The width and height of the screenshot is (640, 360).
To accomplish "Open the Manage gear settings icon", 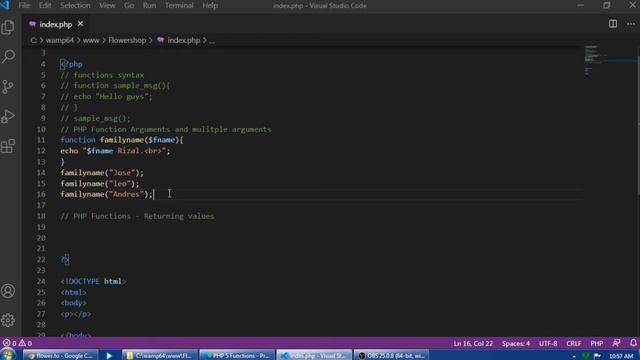I will pyautogui.click(x=8, y=320).
